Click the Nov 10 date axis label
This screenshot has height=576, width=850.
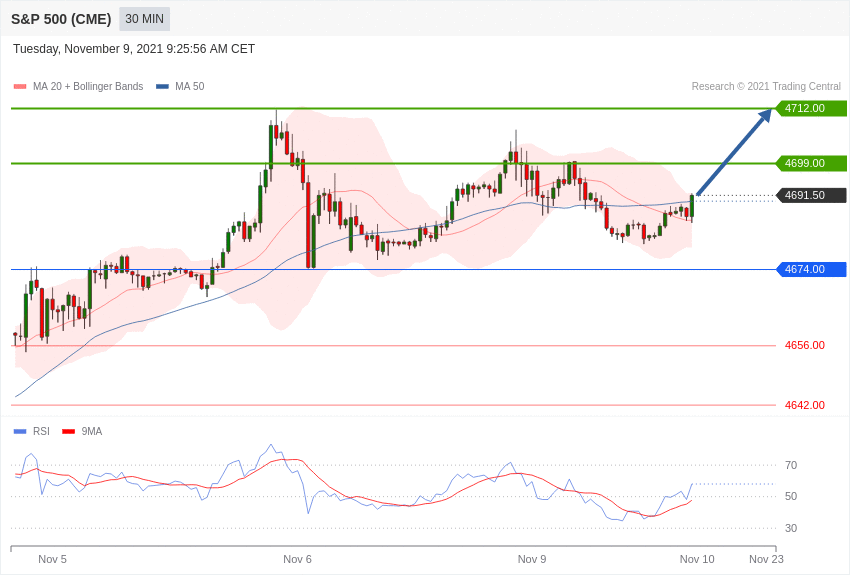[697, 559]
